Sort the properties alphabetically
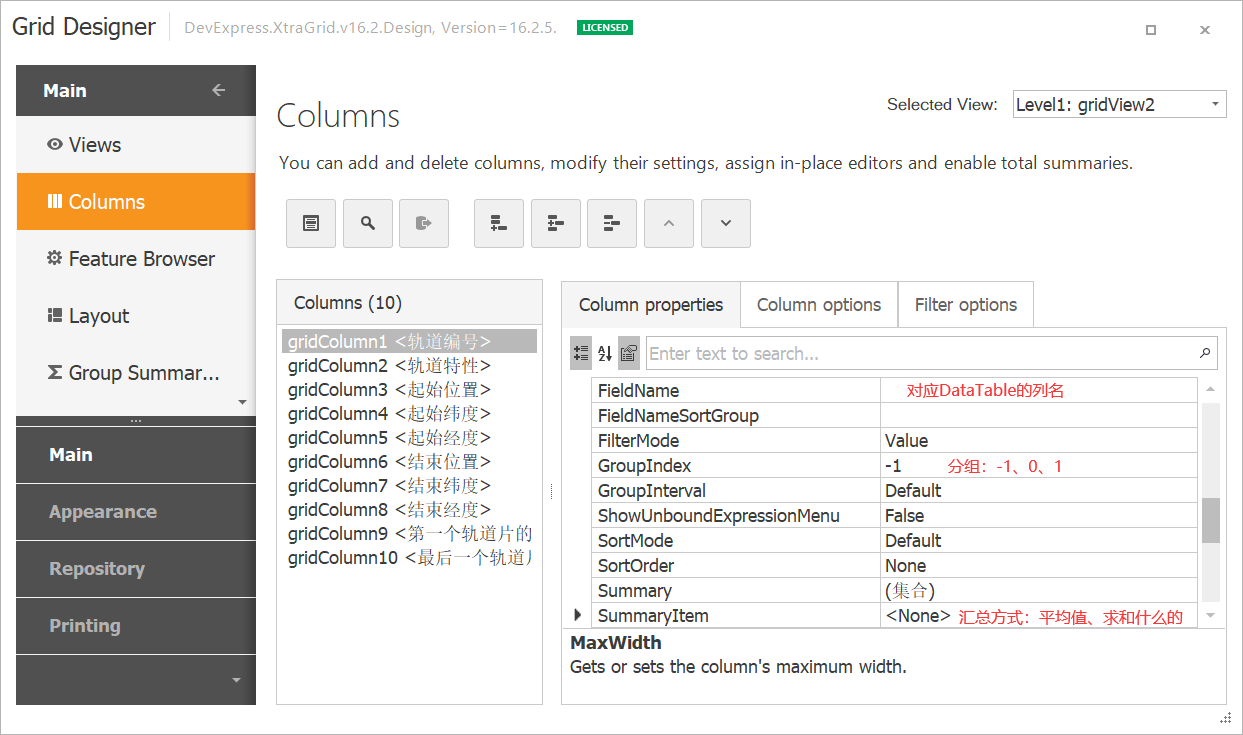Viewport: 1243px width, 735px height. (x=605, y=353)
